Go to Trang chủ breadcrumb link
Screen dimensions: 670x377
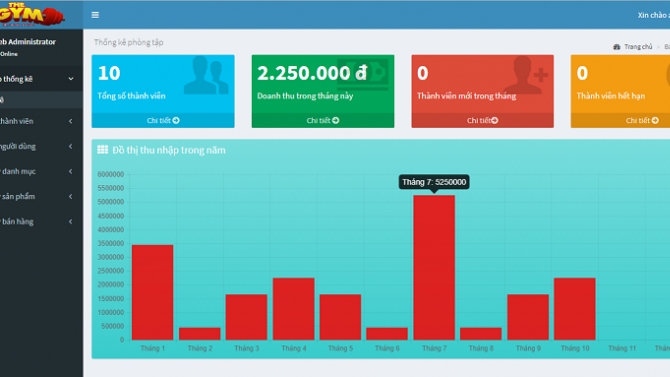[x=638, y=47]
